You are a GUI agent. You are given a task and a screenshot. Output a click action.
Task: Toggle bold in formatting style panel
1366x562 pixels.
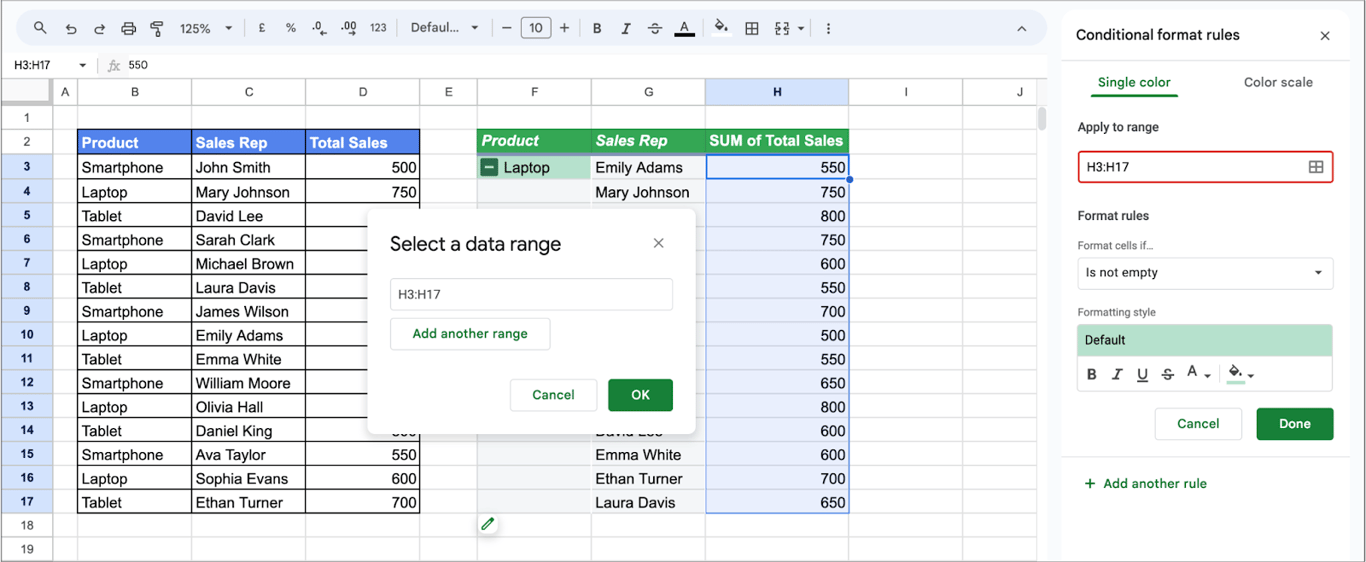click(x=1092, y=374)
